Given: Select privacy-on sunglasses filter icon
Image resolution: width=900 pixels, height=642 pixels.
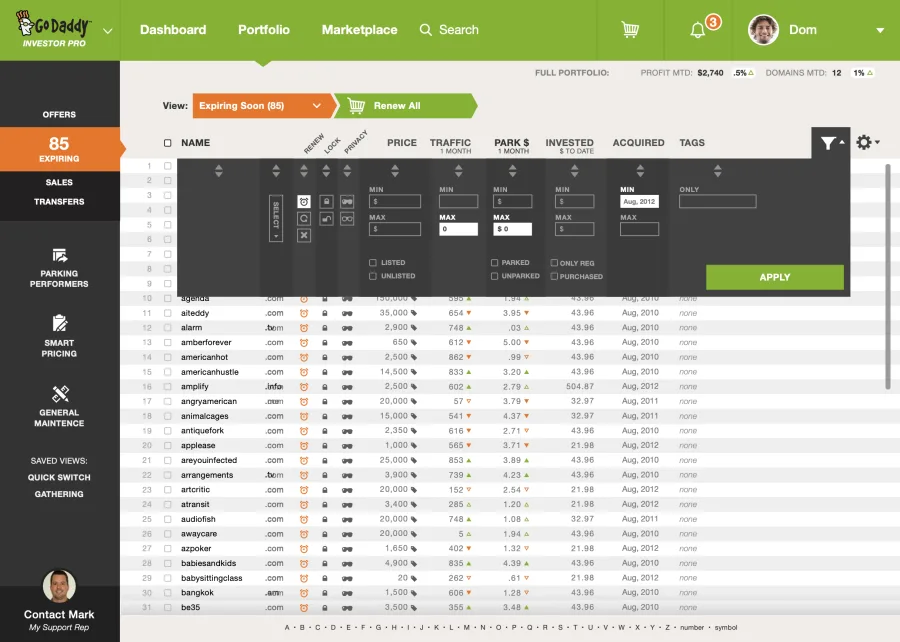Looking at the screenshot, I should tap(347, 201).
